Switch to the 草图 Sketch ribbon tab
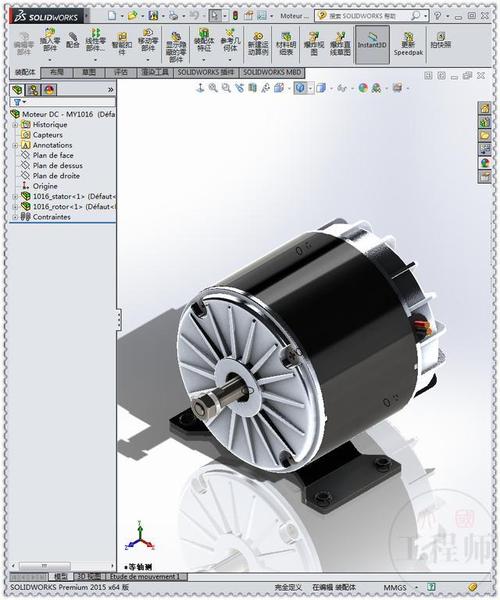500x600 pixels. [x=89, y=72]
